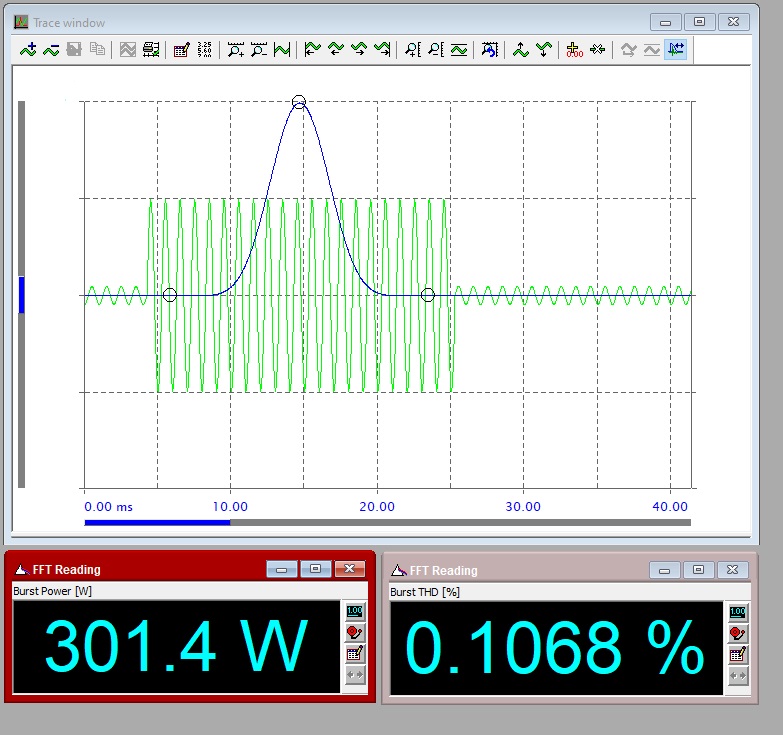Click the 1.00 scale button in Burst THD window
Screen dimensions: 783x735
pyautogui.click(x=738, y=612)
